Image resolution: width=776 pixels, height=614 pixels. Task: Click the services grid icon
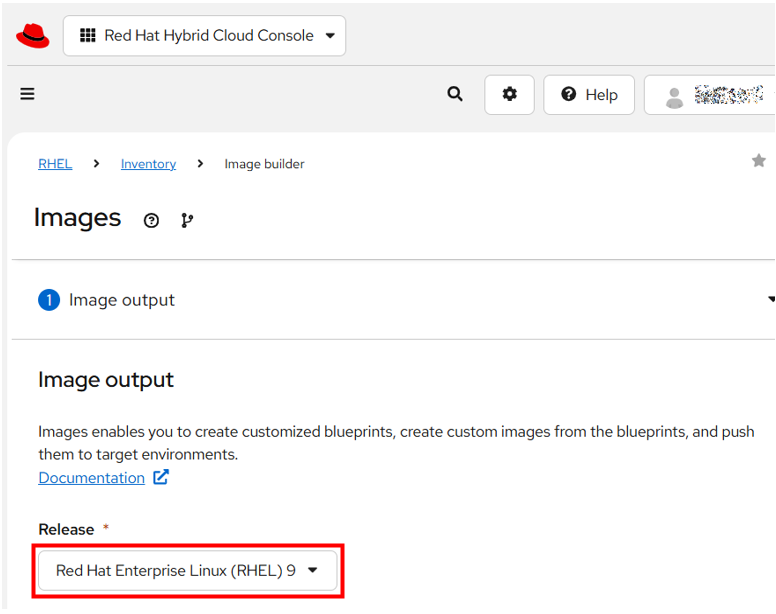87,36
